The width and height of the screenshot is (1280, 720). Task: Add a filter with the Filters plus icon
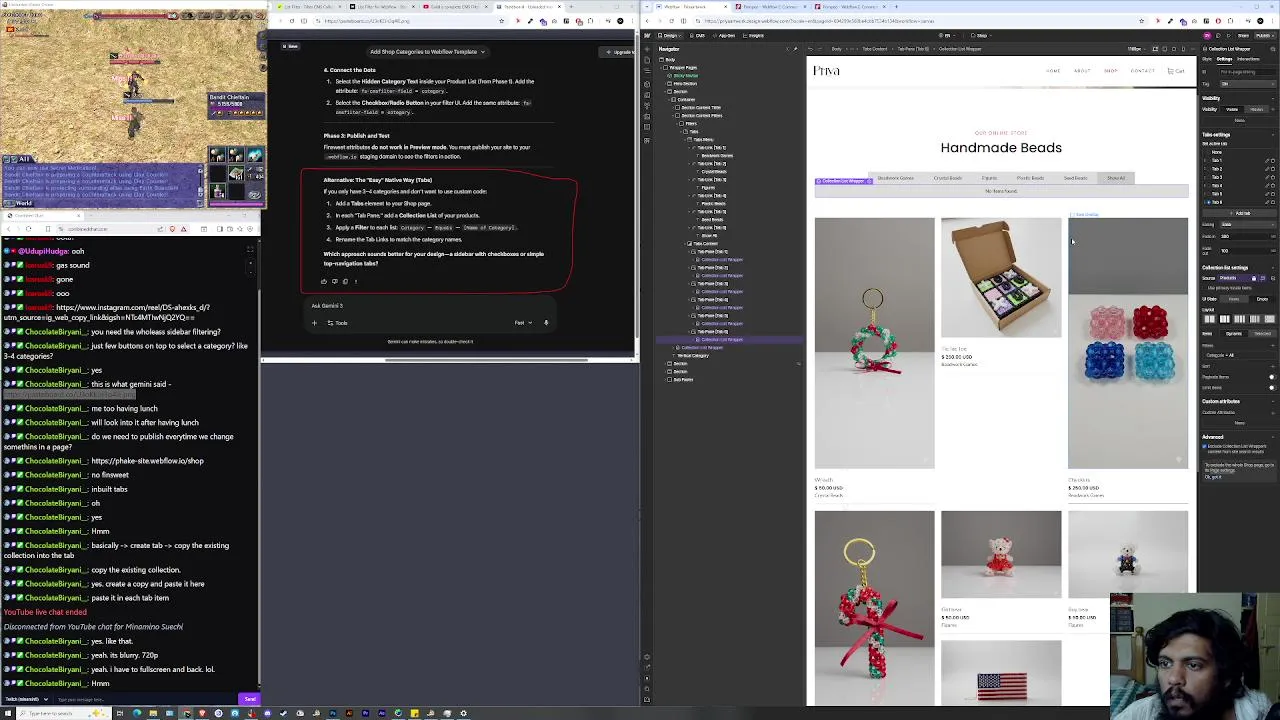point(1272,345)
